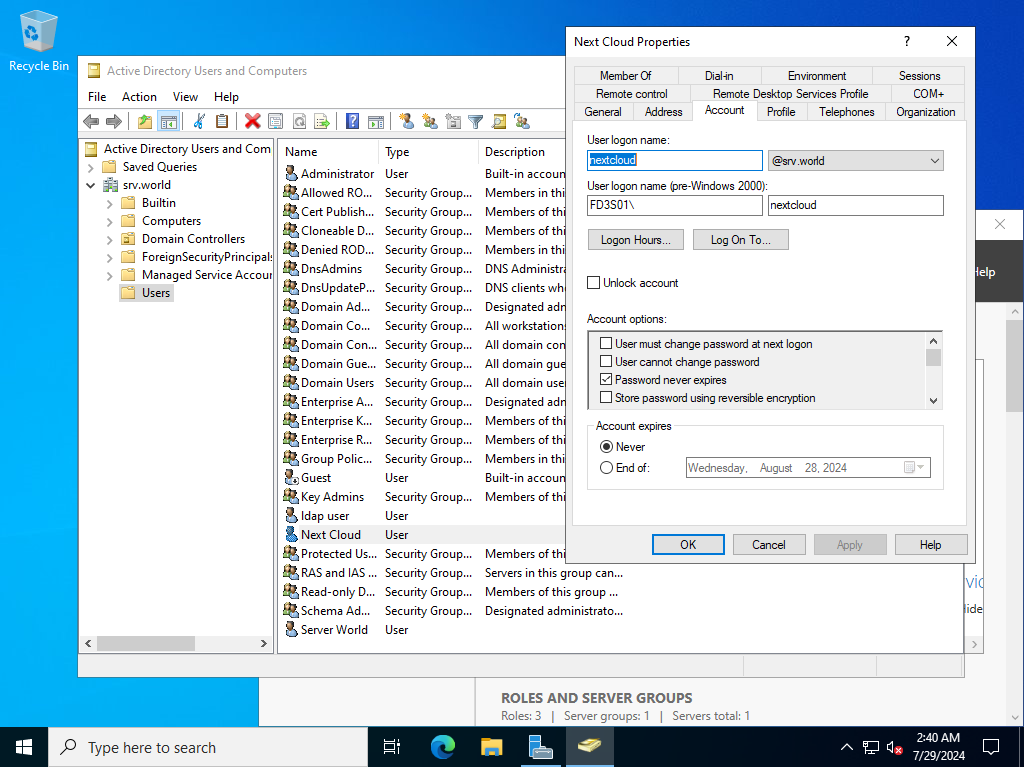The height and width of the screenshot is (767, 1024).
Task: Switch to the General tab
Action: click(603, 112)
